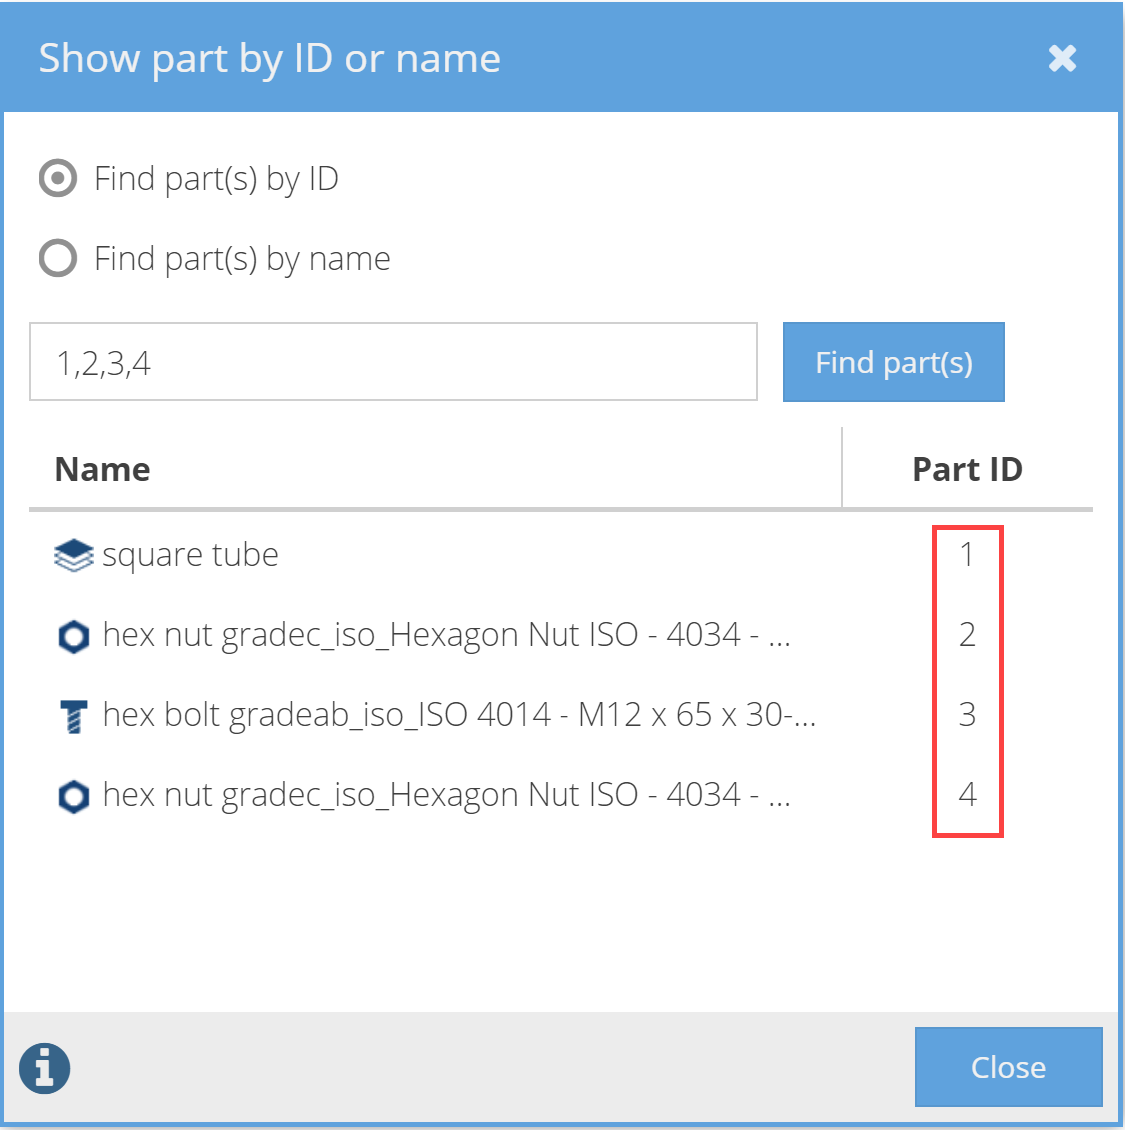Select the hex nut row with ID 2

click(x=446, y=635)
